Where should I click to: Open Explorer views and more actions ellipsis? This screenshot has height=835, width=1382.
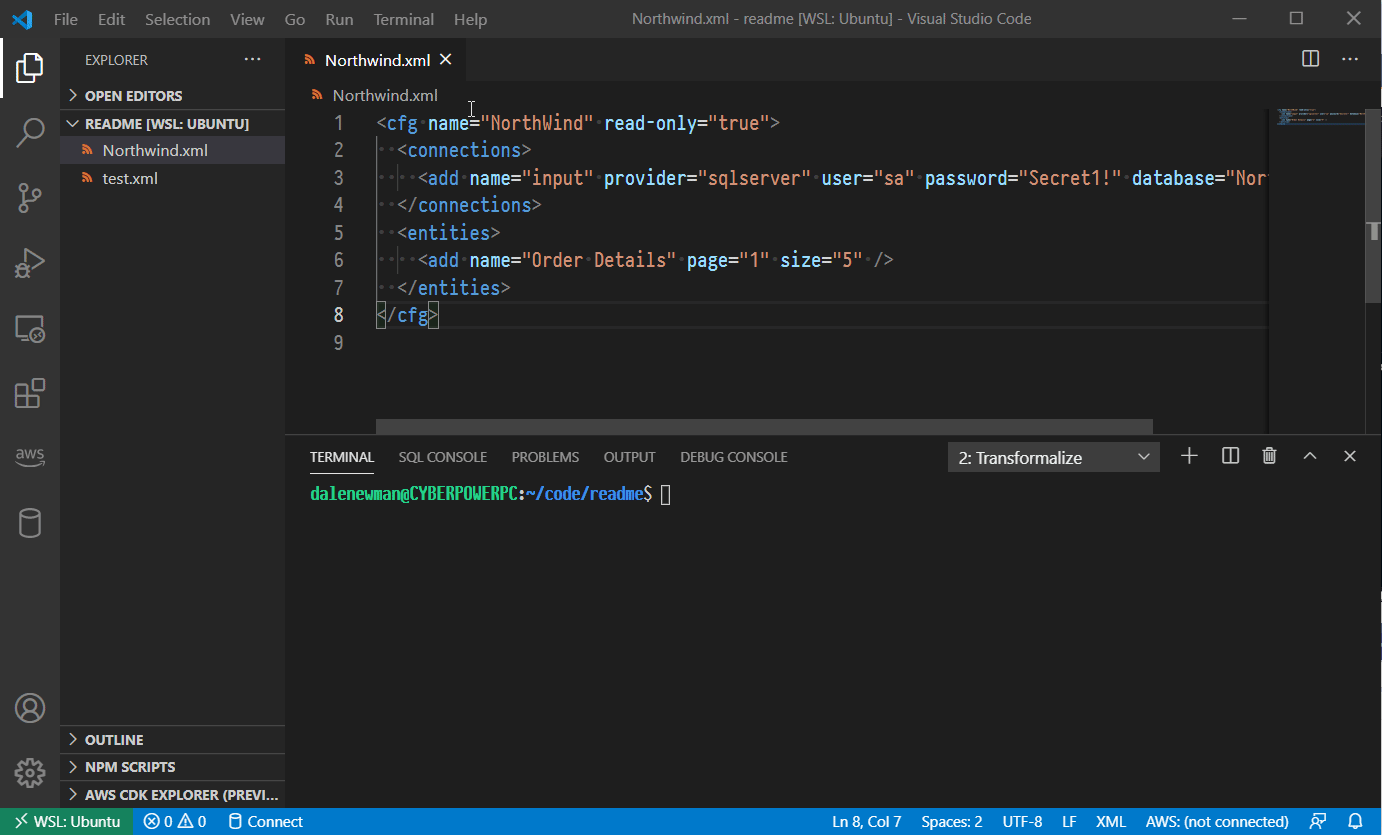(x=252, y=60)
